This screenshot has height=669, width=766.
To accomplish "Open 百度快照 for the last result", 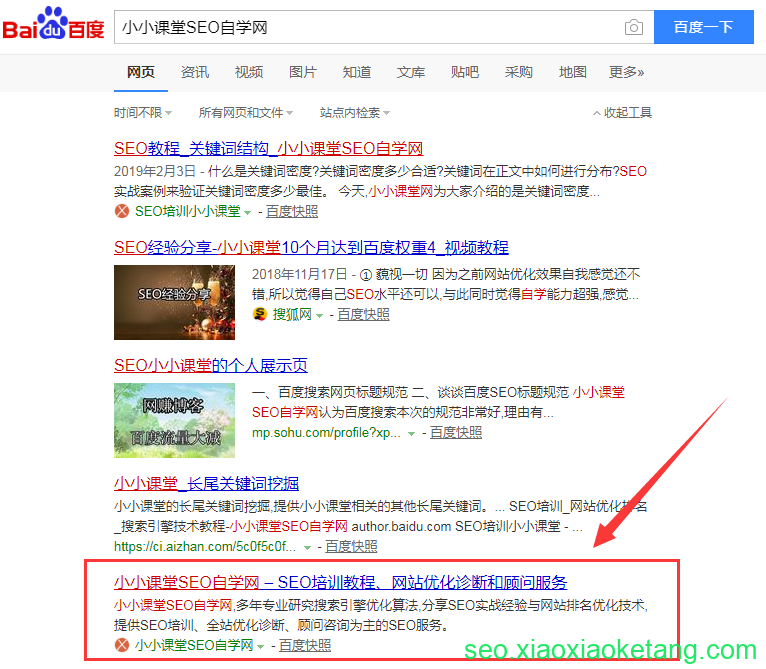I will pyautogui.click(x=305, y=646).
